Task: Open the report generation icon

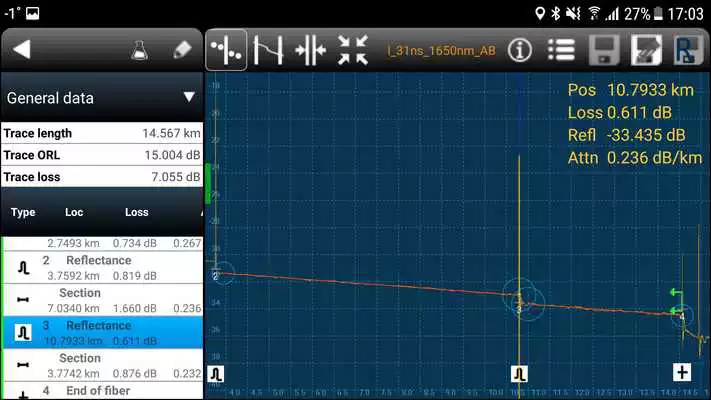Action: [688, 50]
